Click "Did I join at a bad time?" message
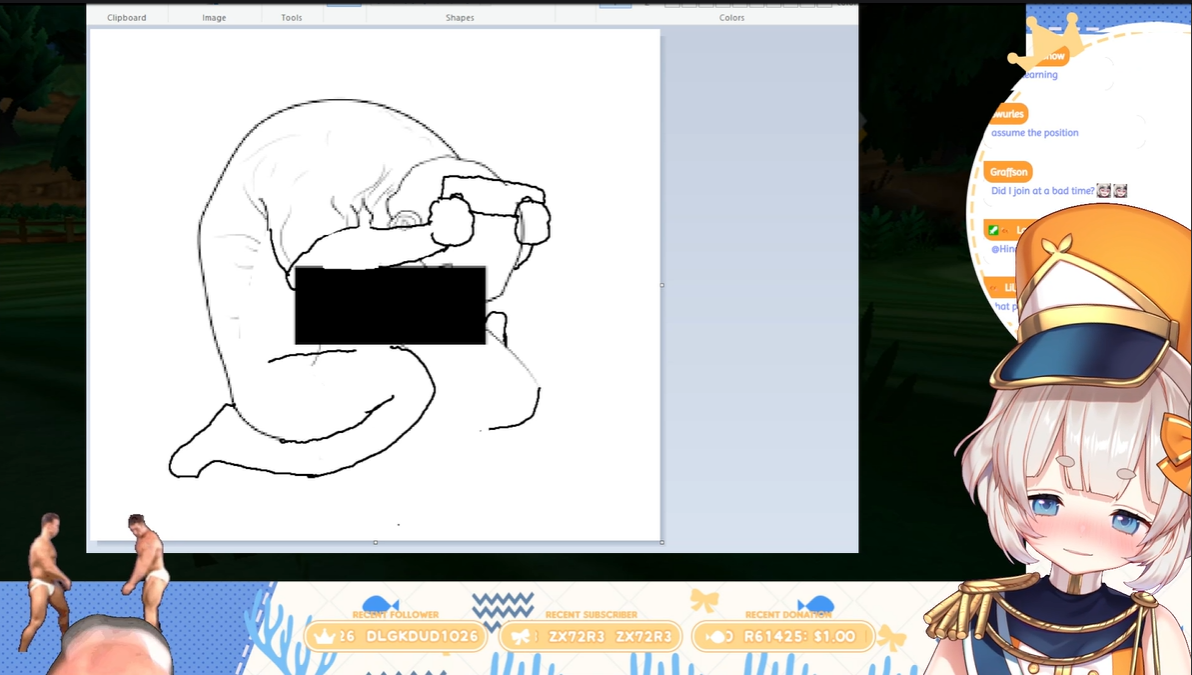1192x675 pixels. [1043, 191]
